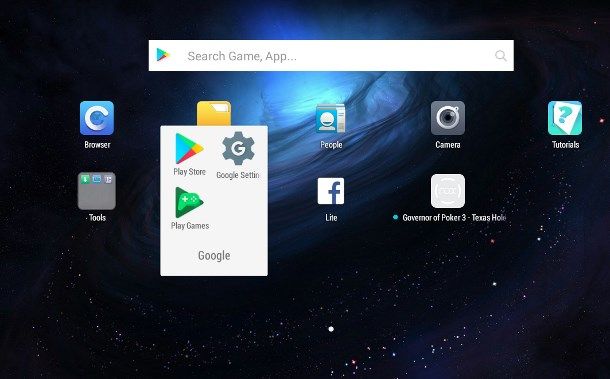
Task: Click the Tools label text
Action: click(x=97, y=218)
